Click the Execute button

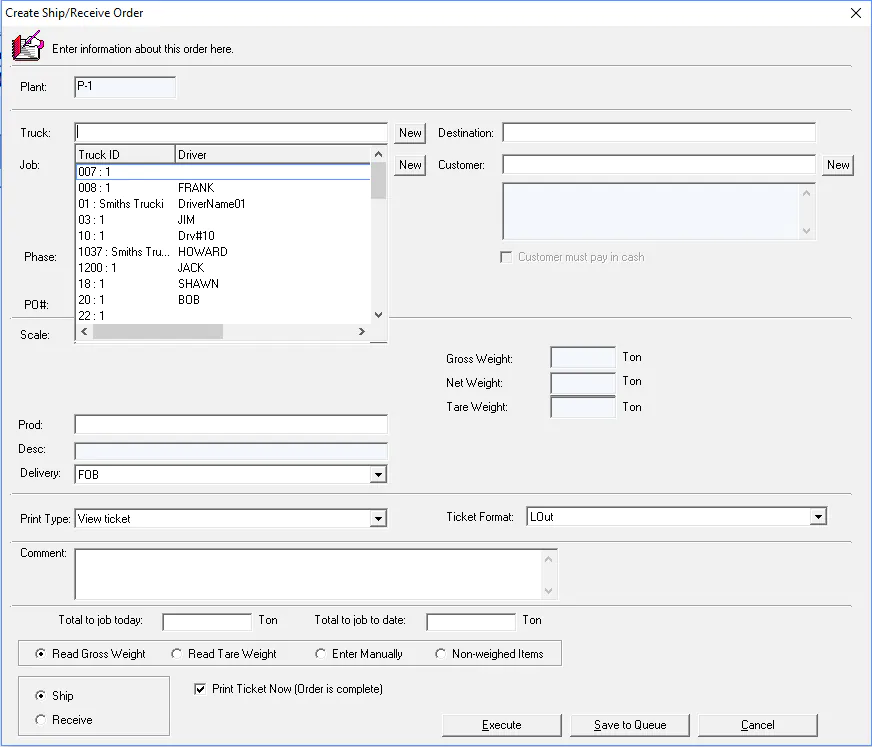coord(501,725)
